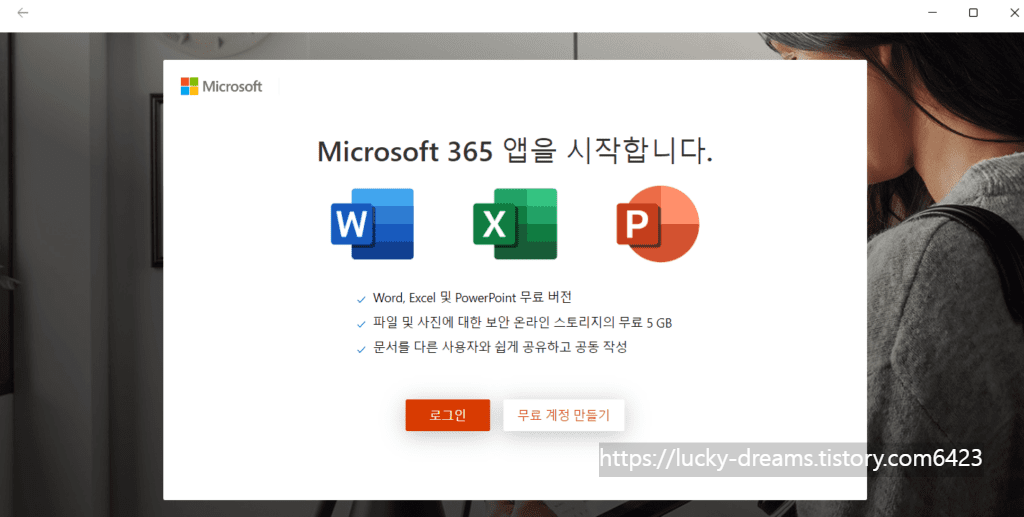Click the PowerPoint app icon
The height and width of the screenshot is (517, 1024).
tap(658, 224)
